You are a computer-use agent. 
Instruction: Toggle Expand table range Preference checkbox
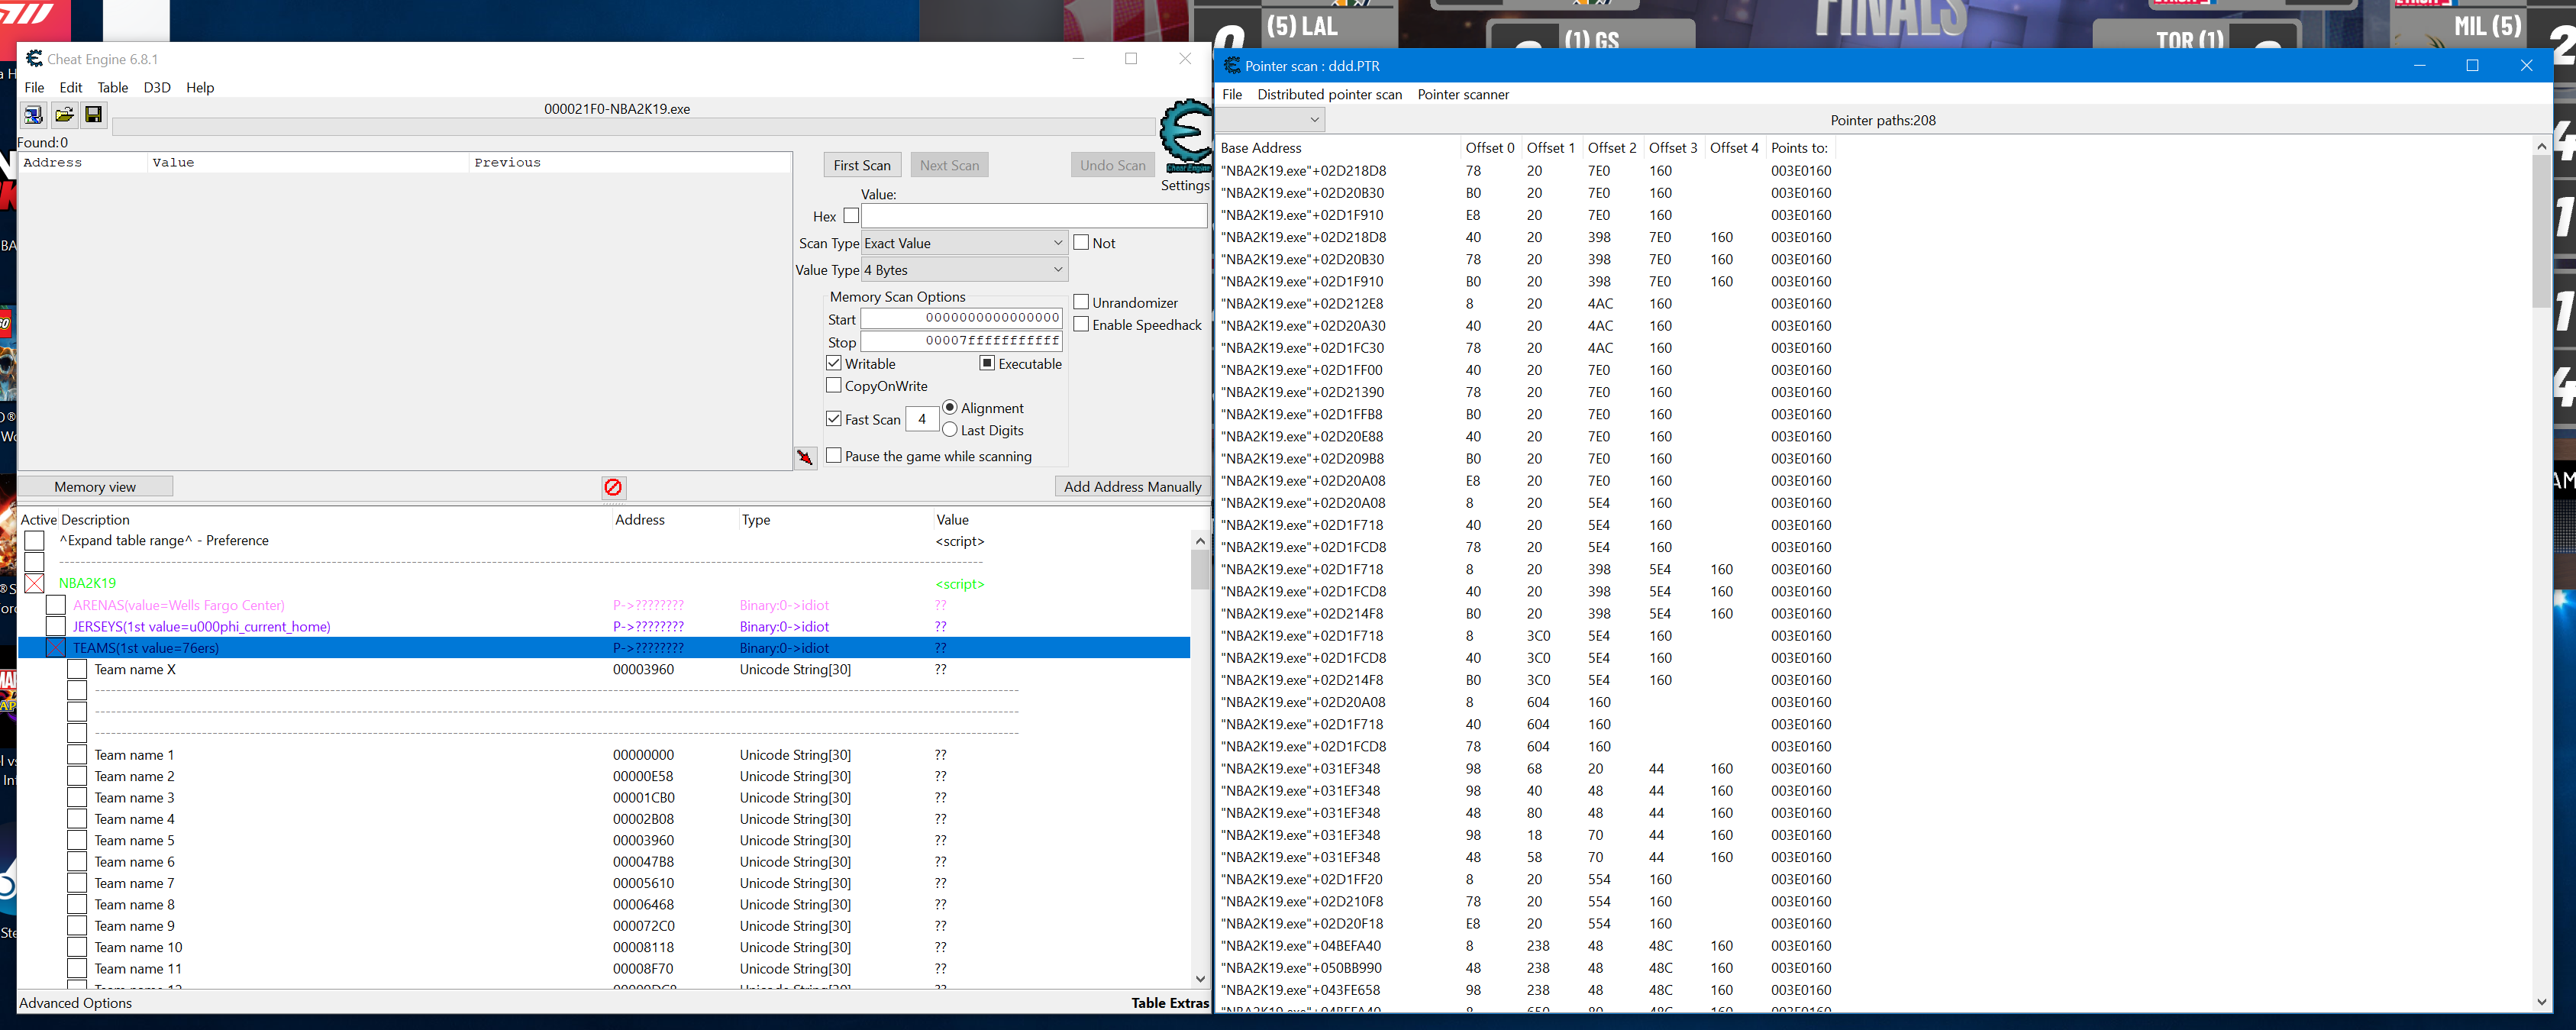[35, 541]
